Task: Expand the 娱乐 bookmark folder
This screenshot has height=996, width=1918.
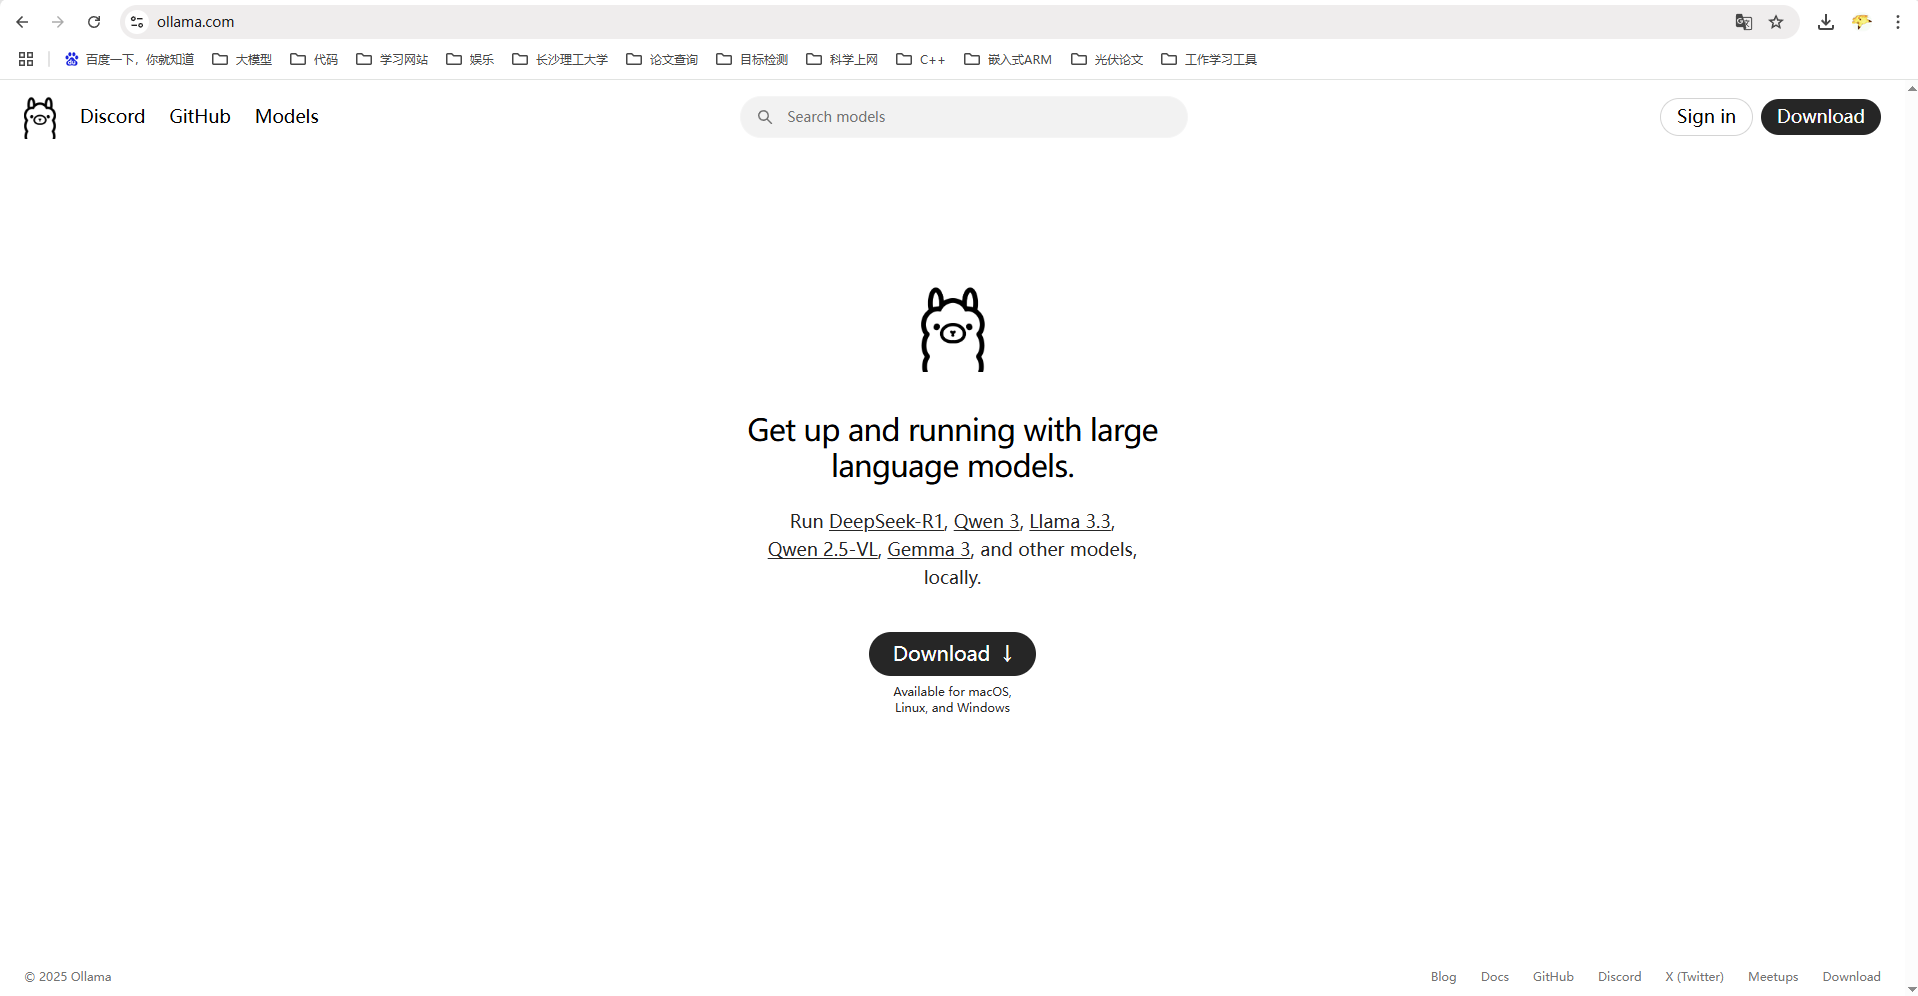Action: tap(470, 59)
